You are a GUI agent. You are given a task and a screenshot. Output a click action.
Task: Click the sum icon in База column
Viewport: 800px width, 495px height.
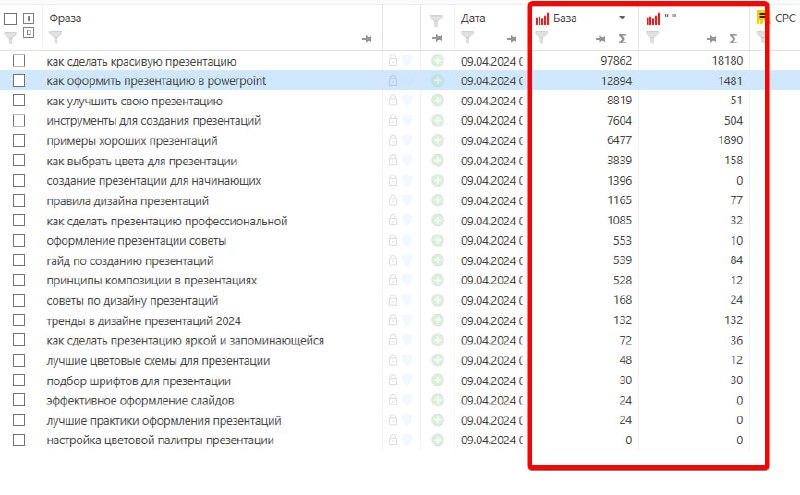pos(622,39)
